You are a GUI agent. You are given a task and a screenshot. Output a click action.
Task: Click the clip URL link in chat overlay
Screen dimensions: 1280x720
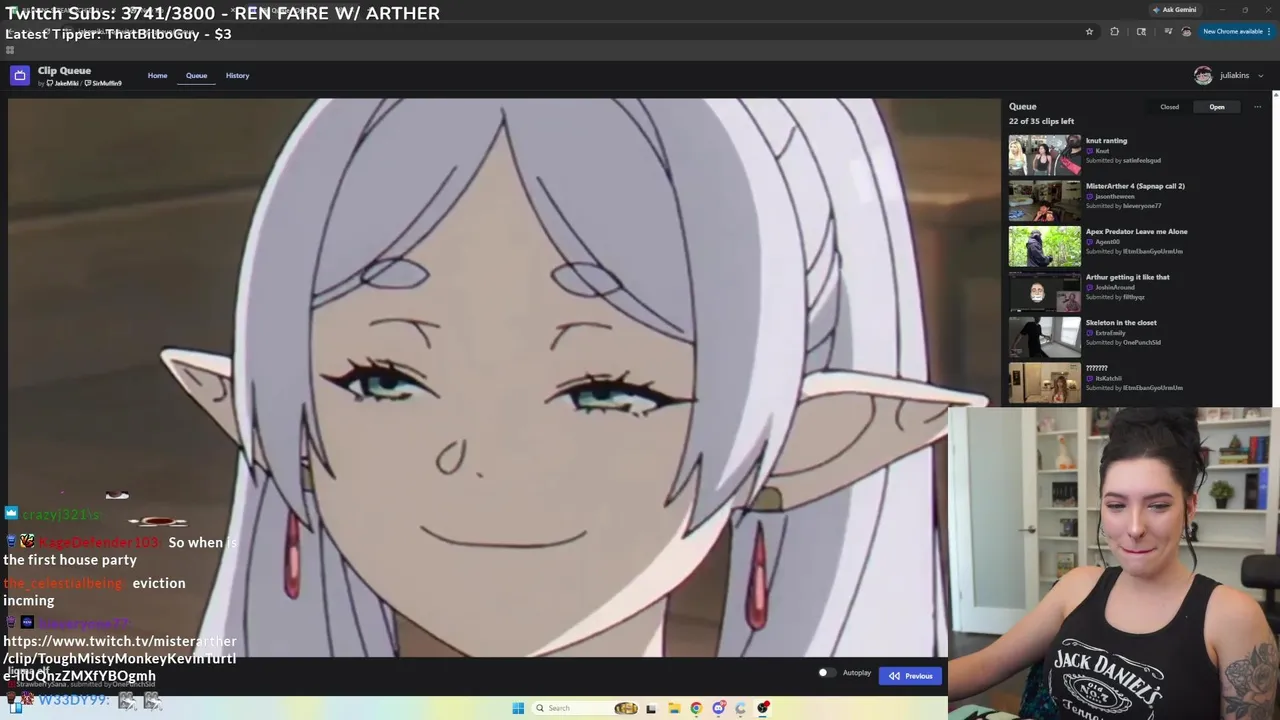120,658
